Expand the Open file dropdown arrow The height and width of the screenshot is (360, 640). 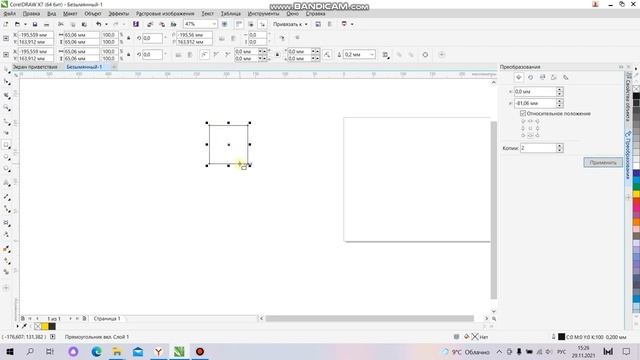(25, 24)
